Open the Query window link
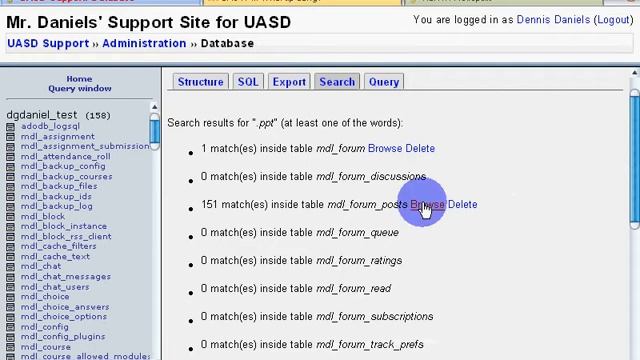This screenshot has height=360, width=640. point(80,89)
